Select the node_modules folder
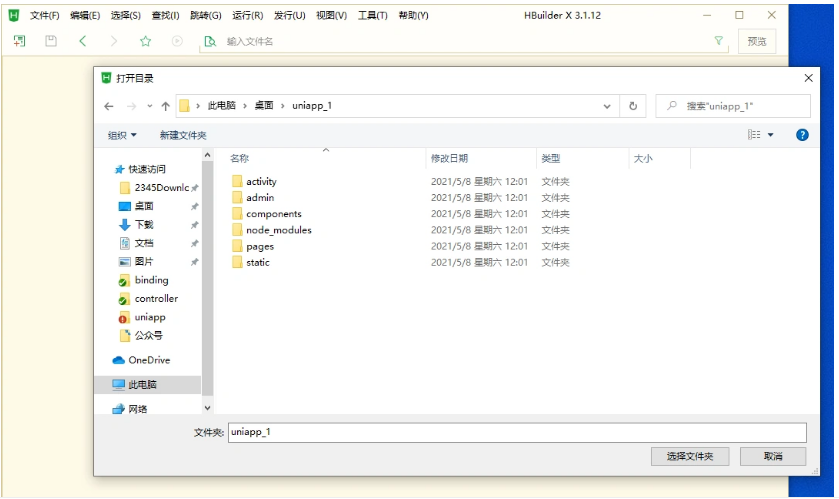The width and height of the screenshot is (839, 499). click(278, 230)
